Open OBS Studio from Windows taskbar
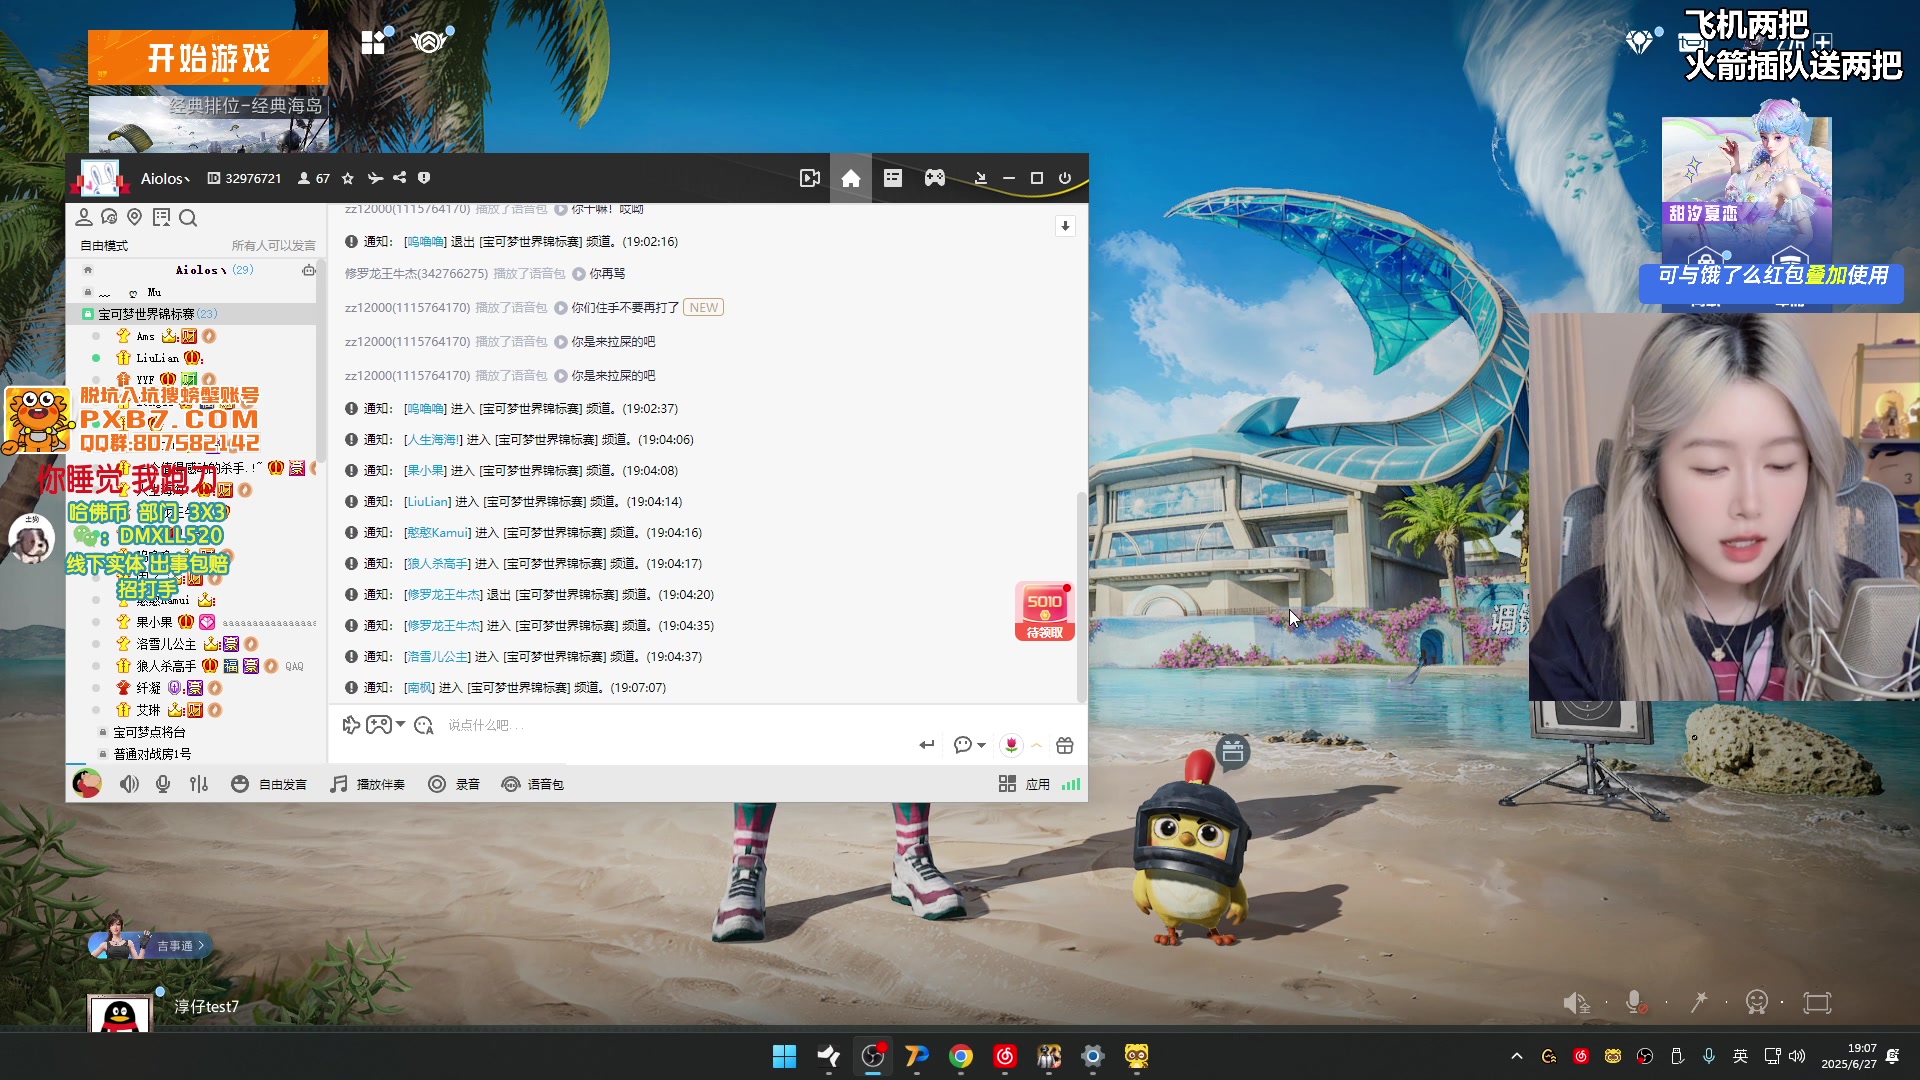The image size is (1920, 1080). pyautogui.click(x=873, y=1056)
